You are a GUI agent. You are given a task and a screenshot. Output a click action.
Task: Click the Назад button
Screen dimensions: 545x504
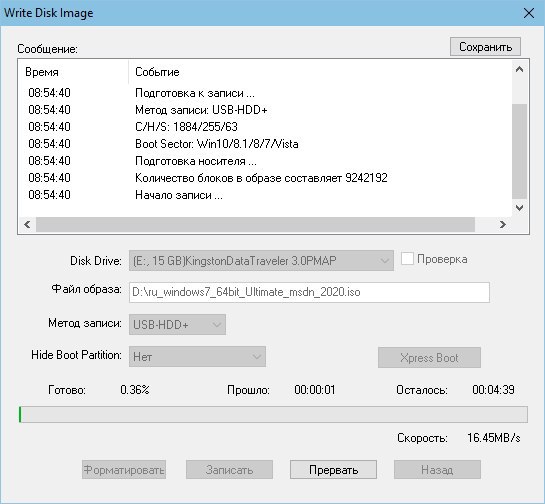click(x=437, y=470)
